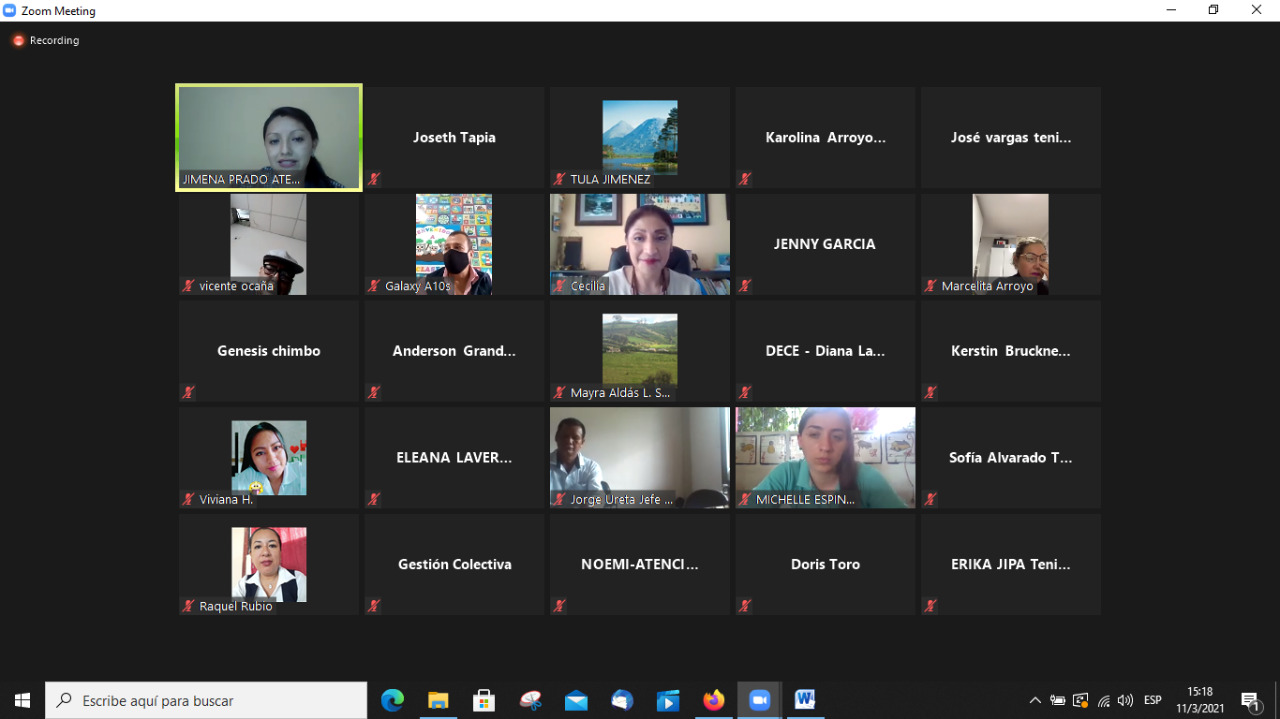Click the Zoom icon in taskbar

[760, 701]
